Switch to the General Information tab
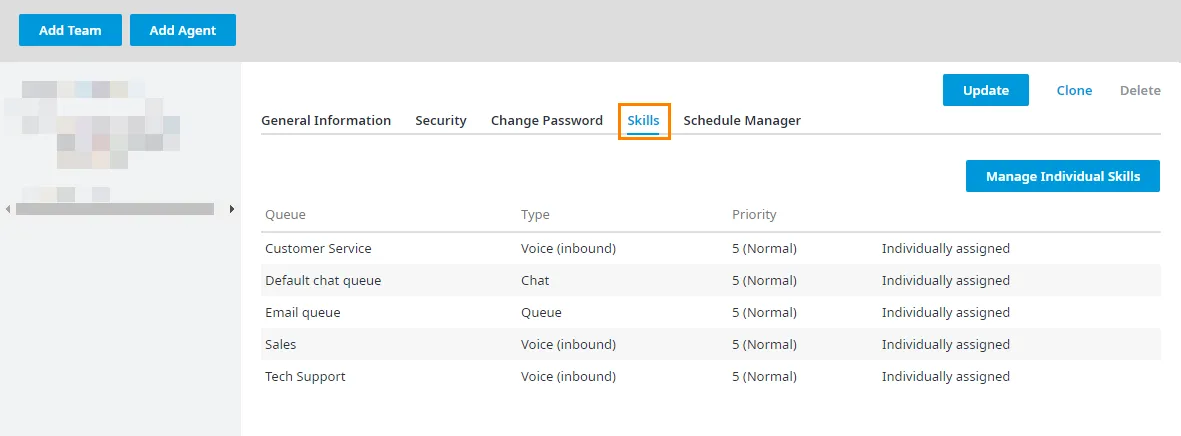Image resolution: width=1181 pixels, height=436 pixels. point(326,120)
